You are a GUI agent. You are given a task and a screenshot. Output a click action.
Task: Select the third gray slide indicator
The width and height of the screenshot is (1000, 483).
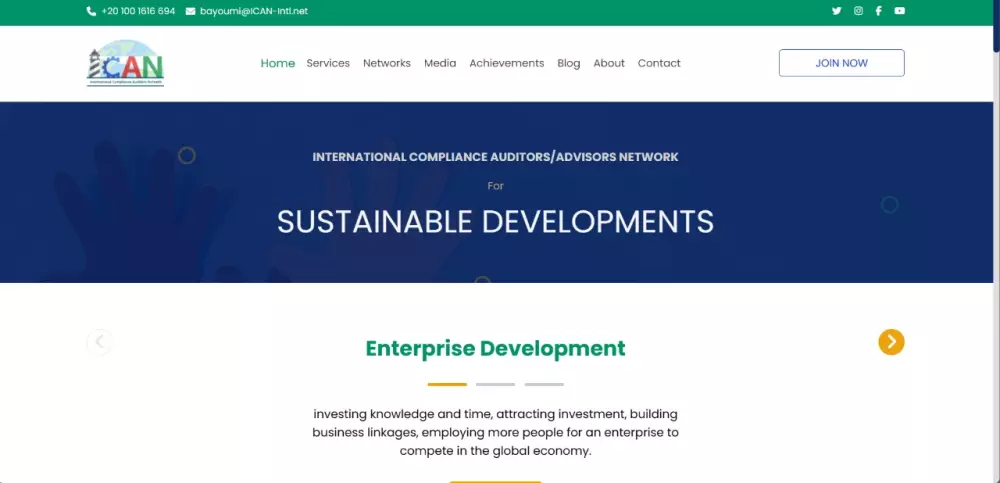coord(544,385)
